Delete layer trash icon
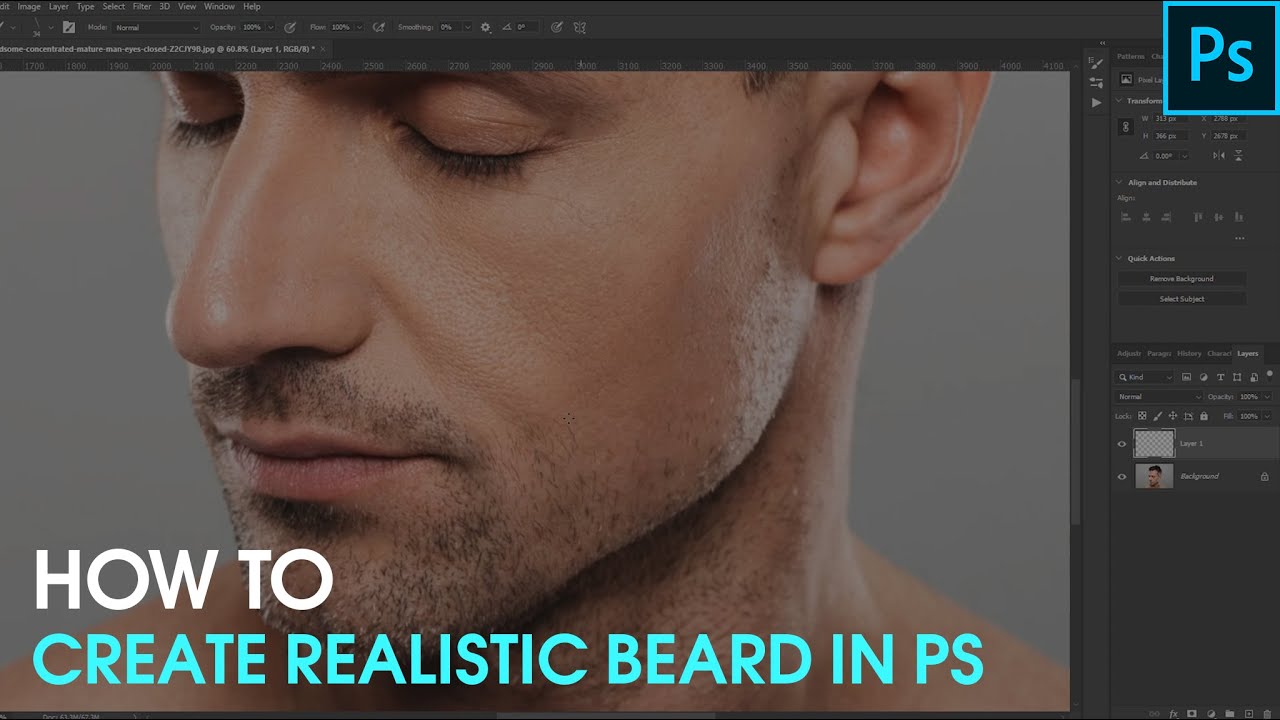The height and width of the screenshot is (720, 1280). (x=1267, y=714)
